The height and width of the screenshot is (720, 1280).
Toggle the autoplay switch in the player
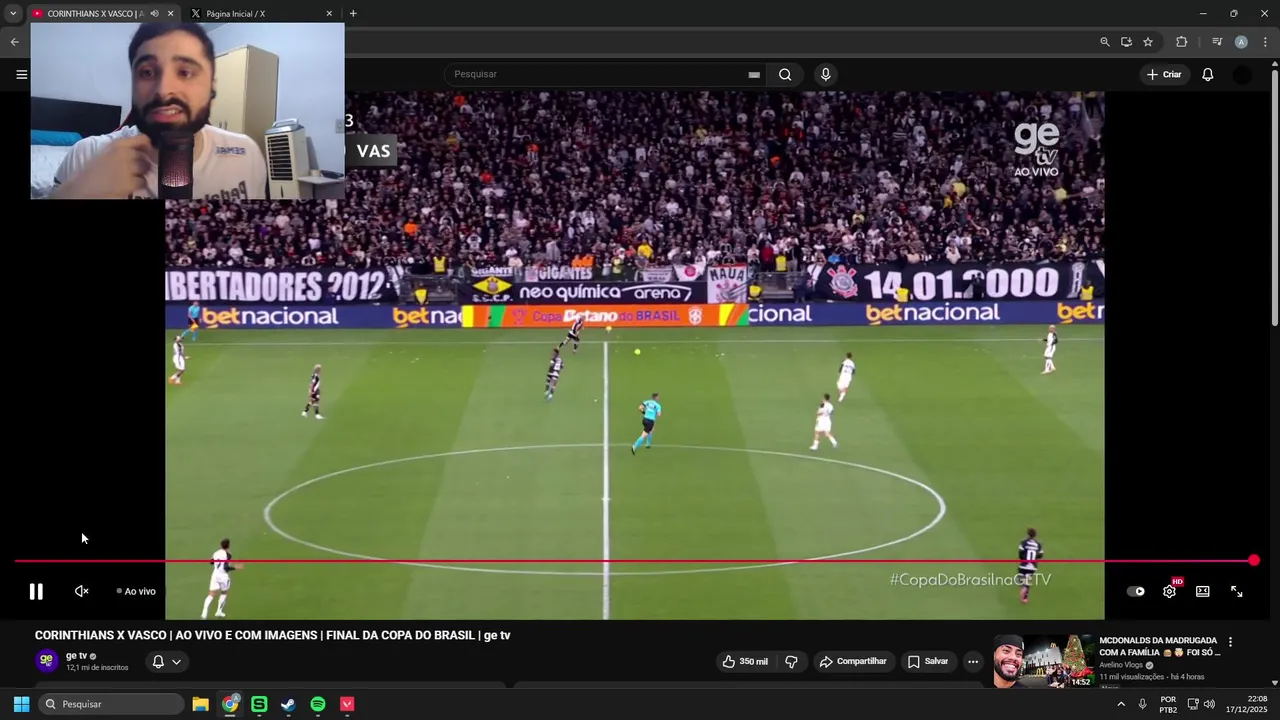click(1136, 591)
